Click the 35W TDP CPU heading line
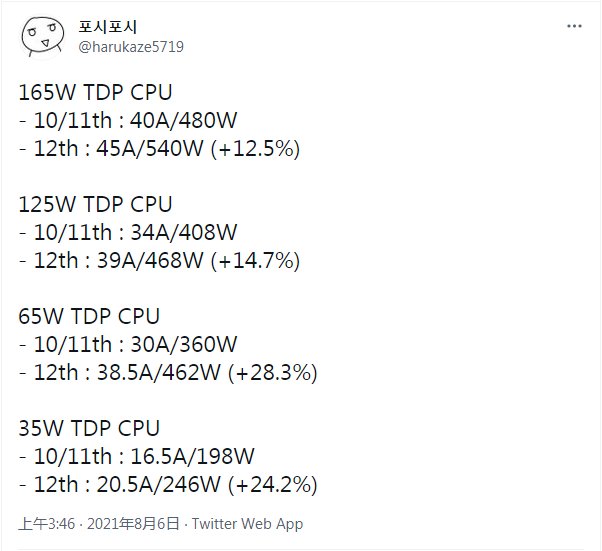Viewport: 602px width, 551px height. point(89,428)
